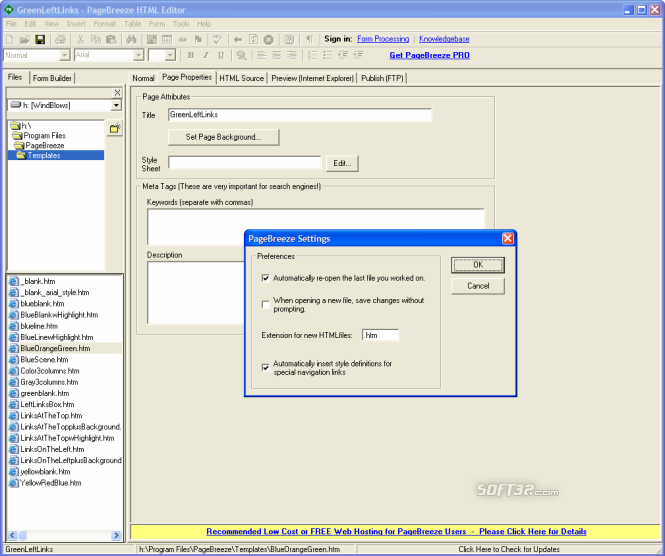Click the Align Left icon
Viewport: 665px width, 556px height.
coord(262,55)
